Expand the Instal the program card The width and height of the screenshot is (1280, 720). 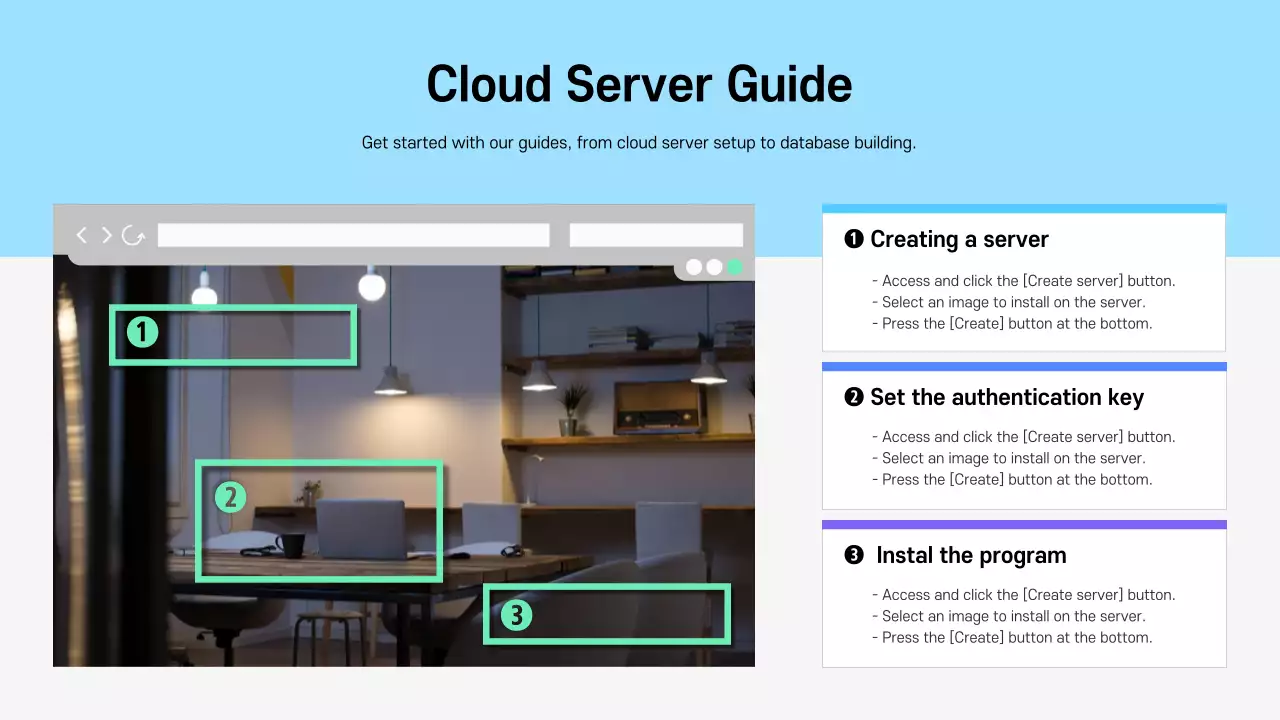pyautogui.click(x=1023, y=595)
